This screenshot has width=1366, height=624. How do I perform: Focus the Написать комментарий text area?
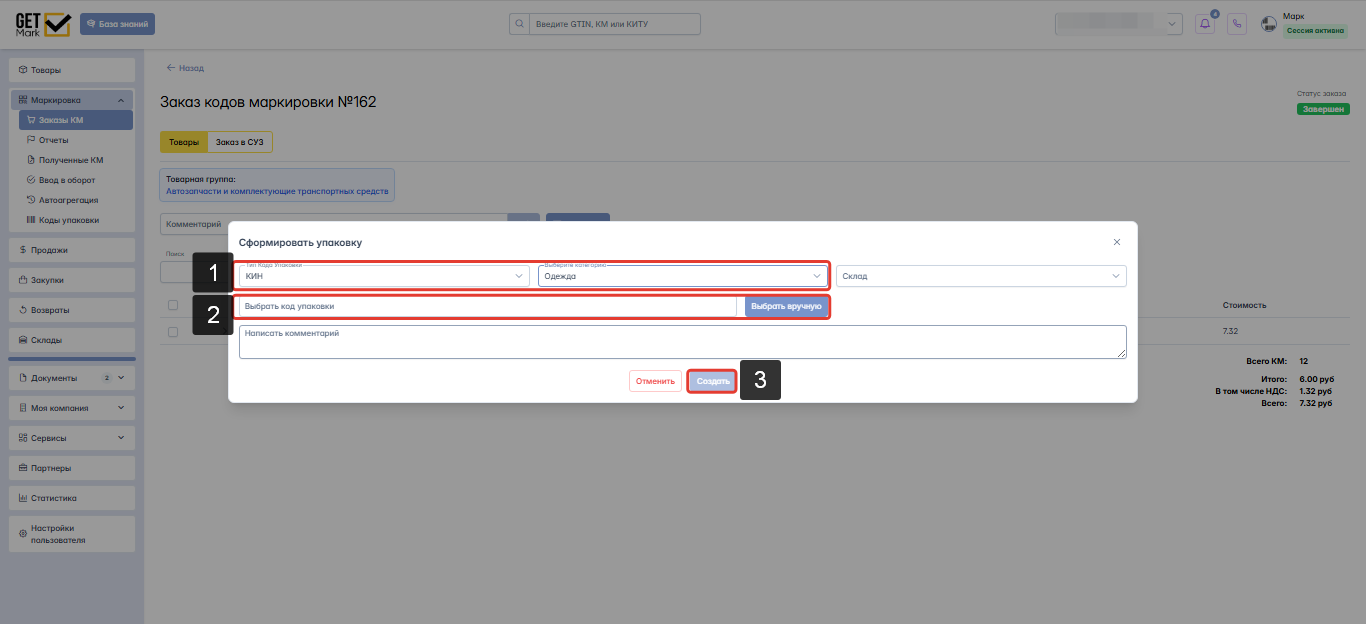683,342
